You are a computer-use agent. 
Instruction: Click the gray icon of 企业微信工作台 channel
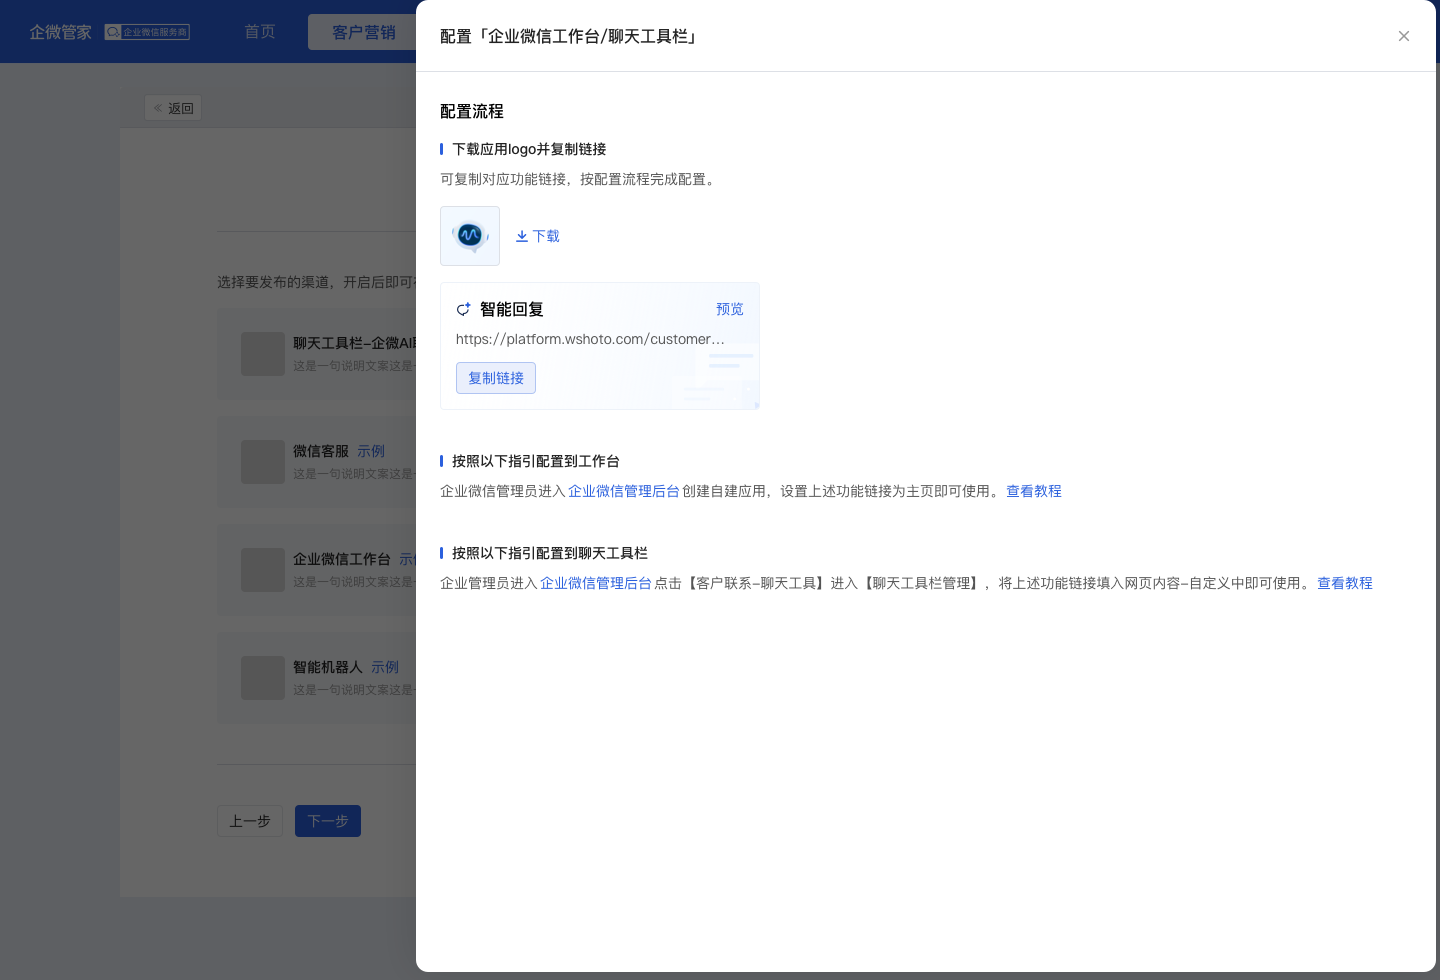[x=263, y=570]
